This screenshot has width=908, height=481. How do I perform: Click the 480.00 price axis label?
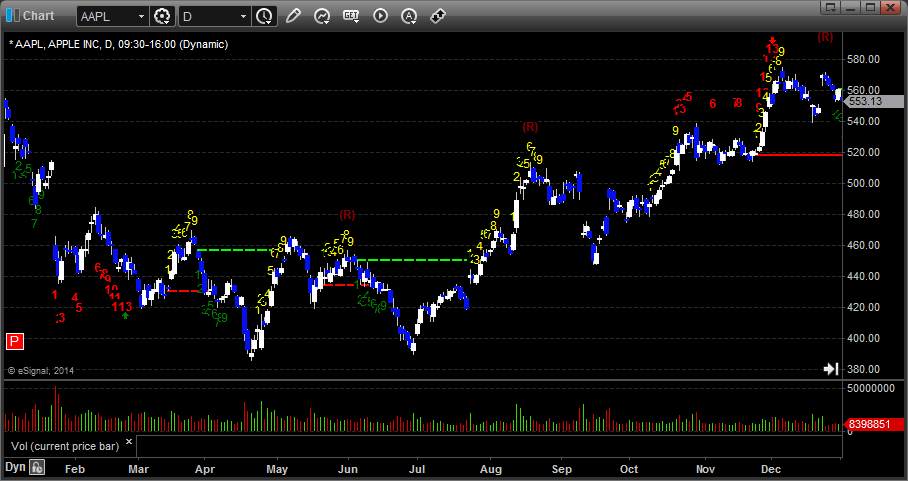pos(864,214)
